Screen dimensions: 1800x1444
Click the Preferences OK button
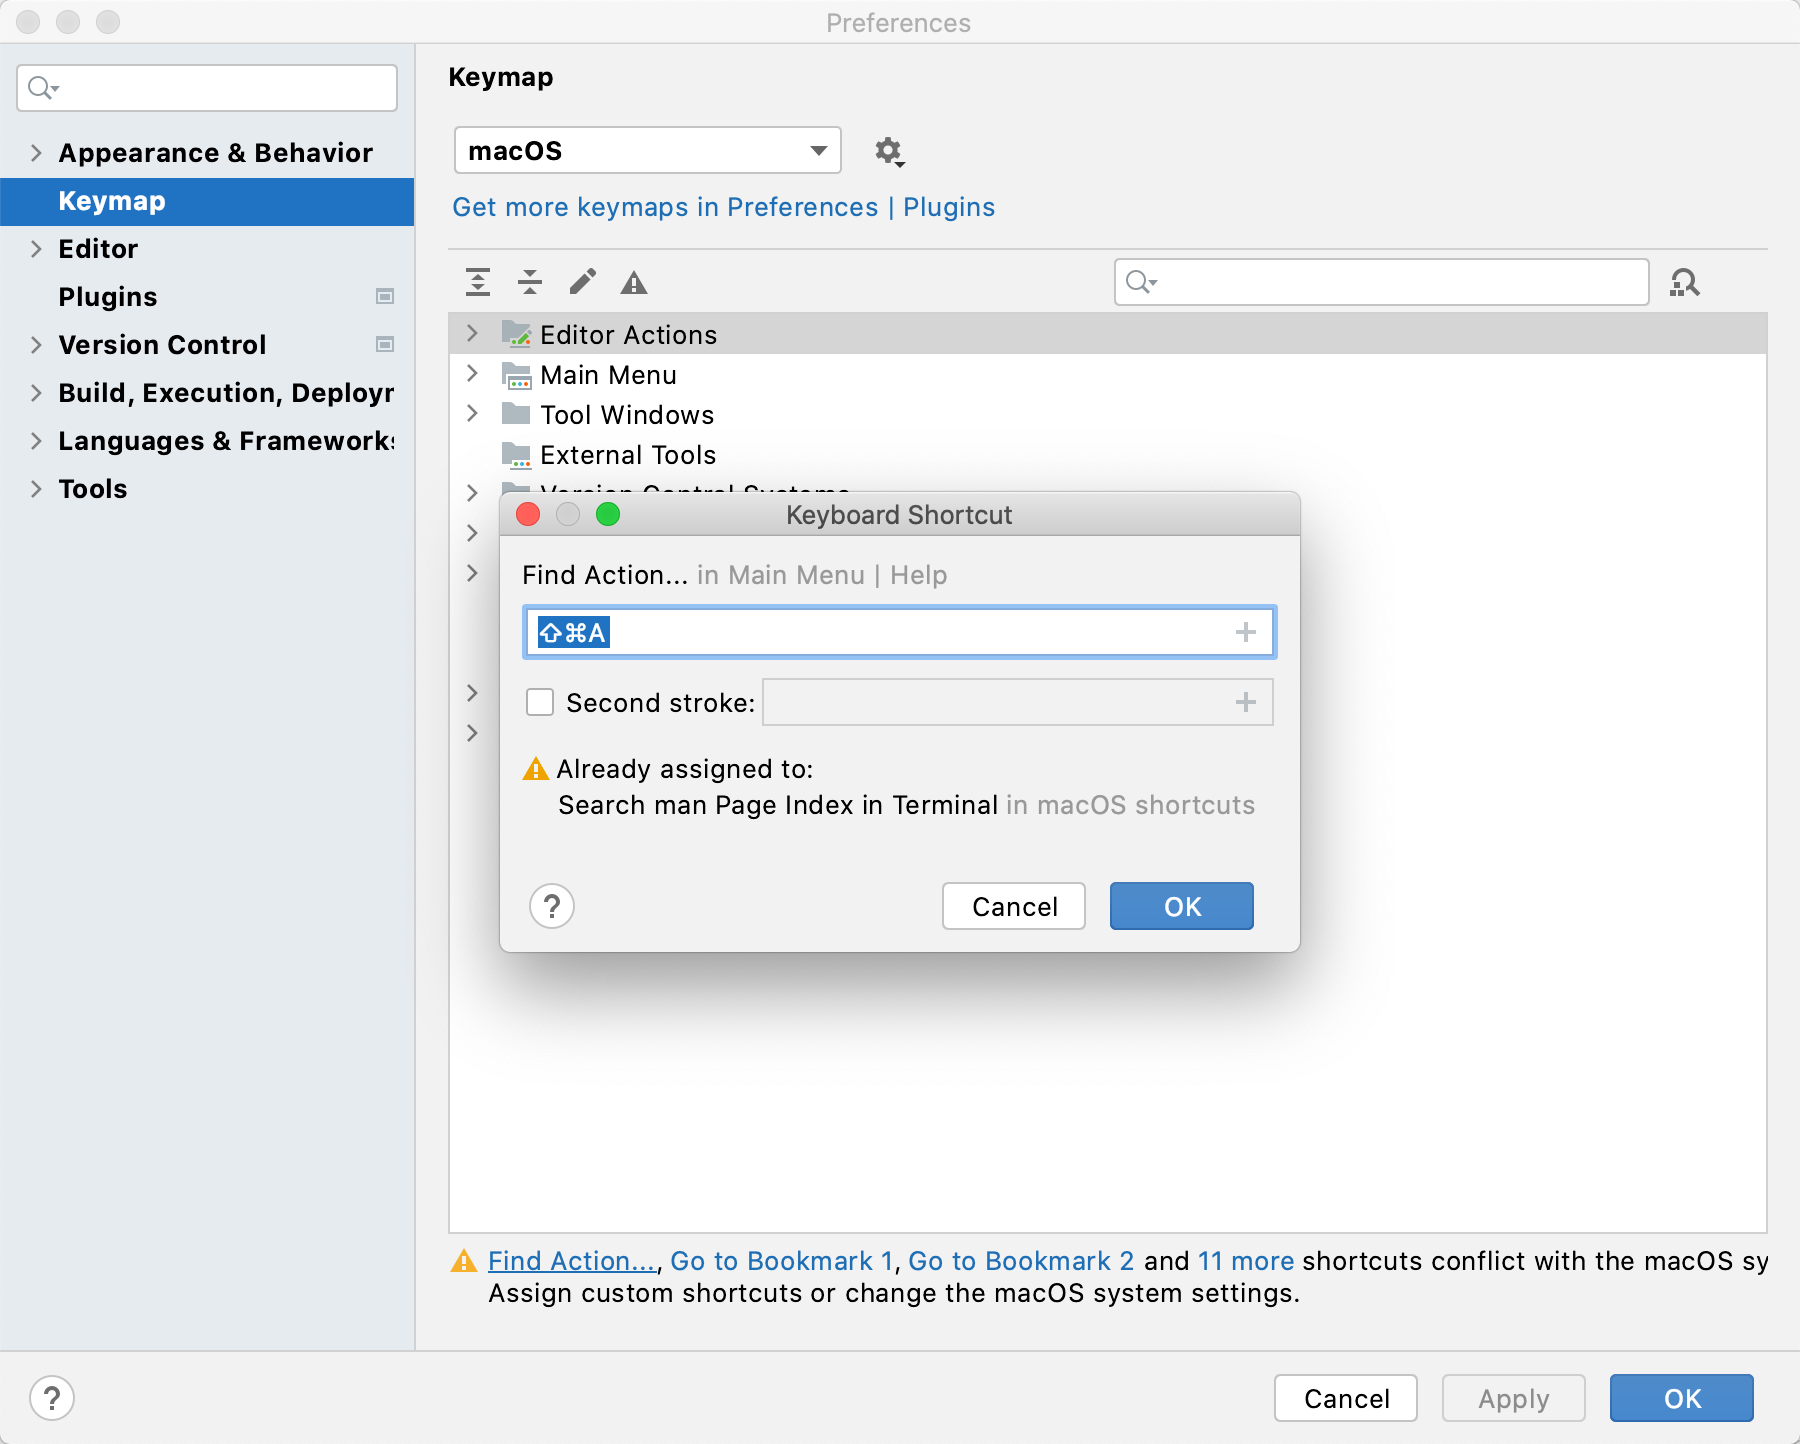pyautogui.click(x=1681, y=1398)
